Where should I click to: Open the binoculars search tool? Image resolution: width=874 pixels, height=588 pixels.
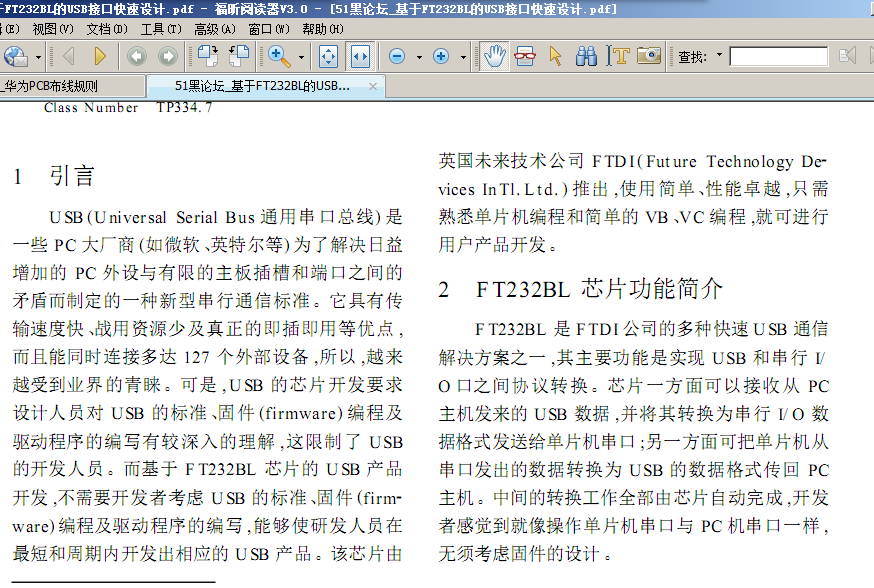coord(586,56)
